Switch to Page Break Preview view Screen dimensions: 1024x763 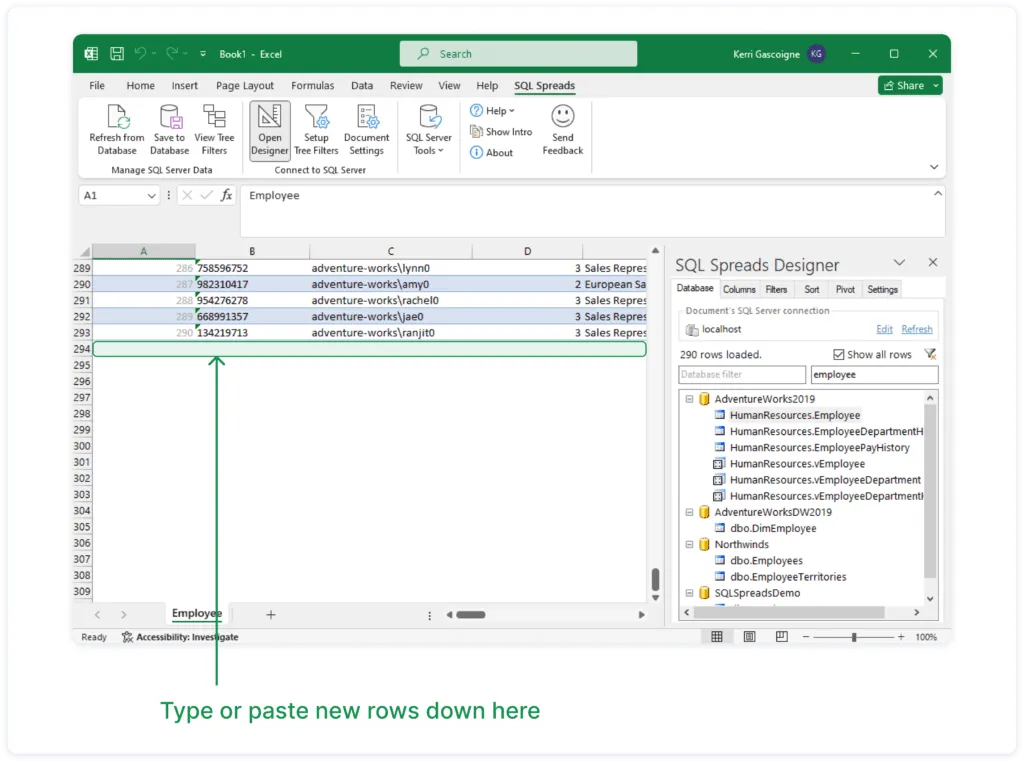[782, 637]
